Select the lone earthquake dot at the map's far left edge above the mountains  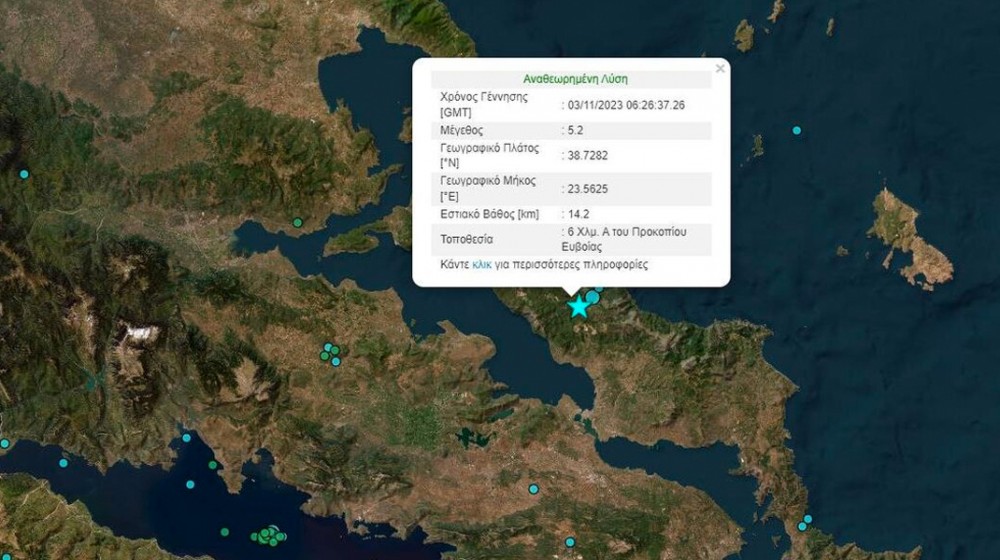(x=24, y=174)
